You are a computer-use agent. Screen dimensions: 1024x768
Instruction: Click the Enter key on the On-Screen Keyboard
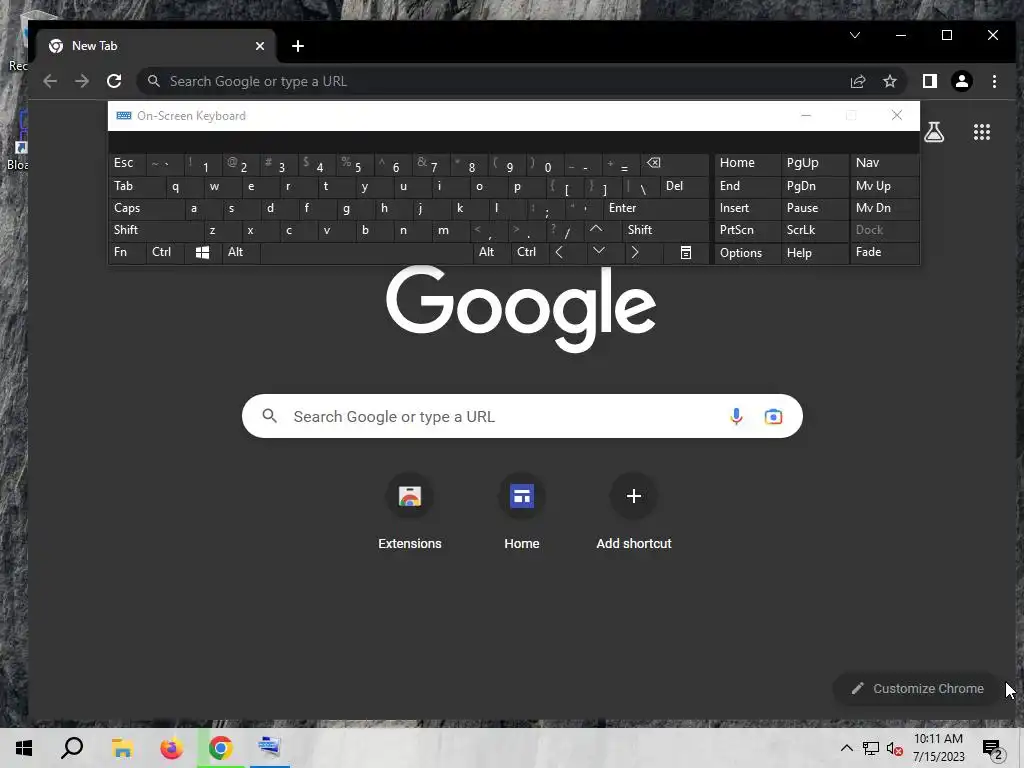[656, 208]
